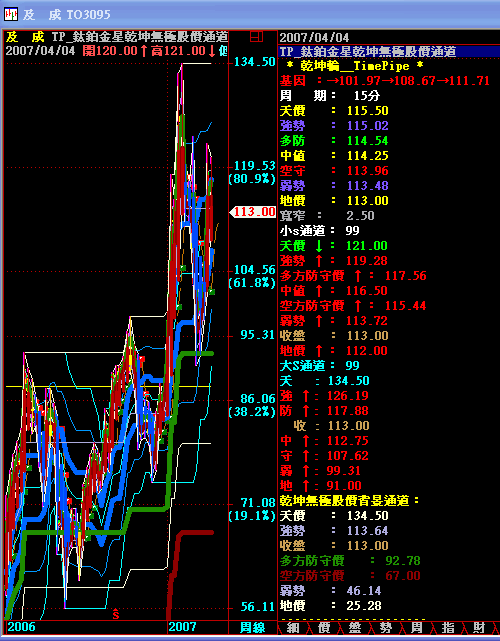Click the 大S通道 99 row

pos(320,365)
